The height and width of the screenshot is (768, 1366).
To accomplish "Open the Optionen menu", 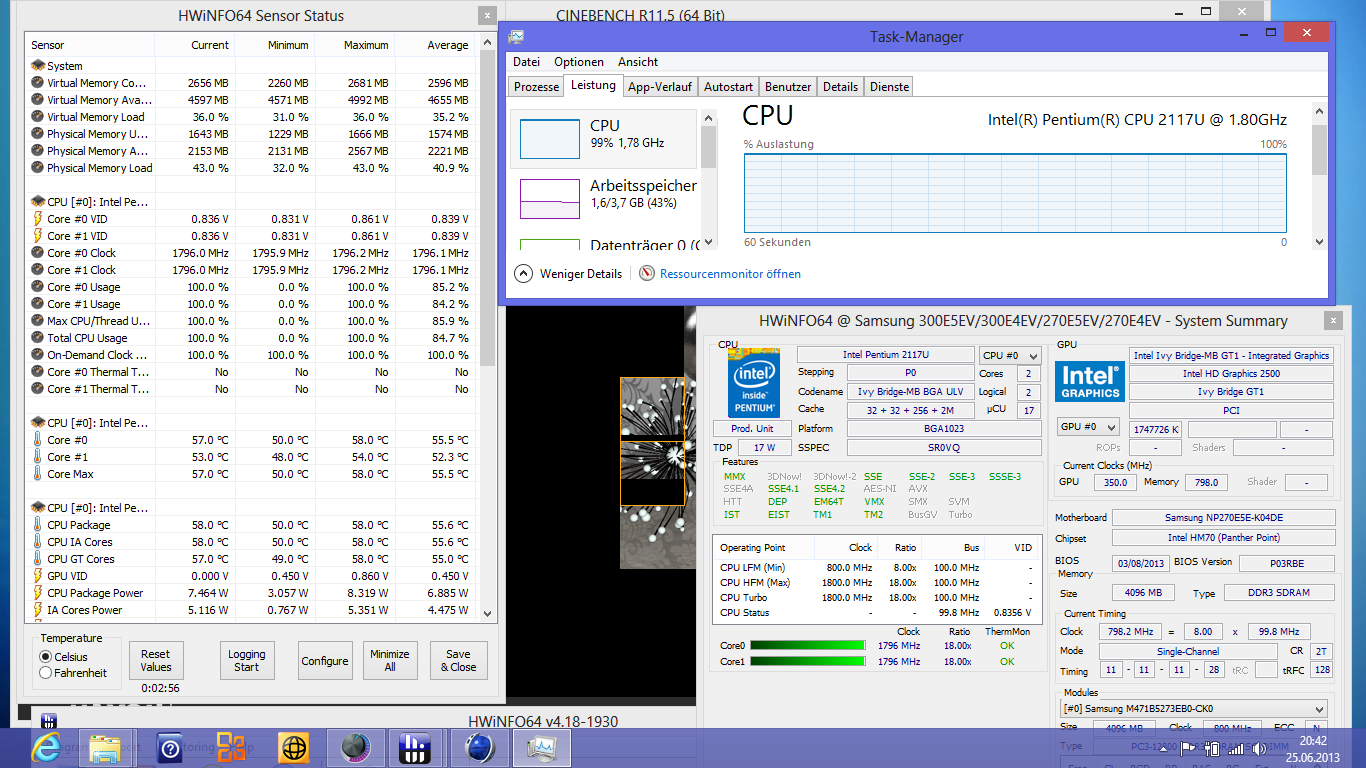I will pyautogui.click(x=579, y=62).
